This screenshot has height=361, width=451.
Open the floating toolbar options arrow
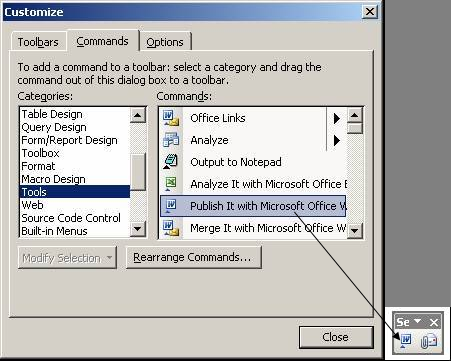[417, 321]
